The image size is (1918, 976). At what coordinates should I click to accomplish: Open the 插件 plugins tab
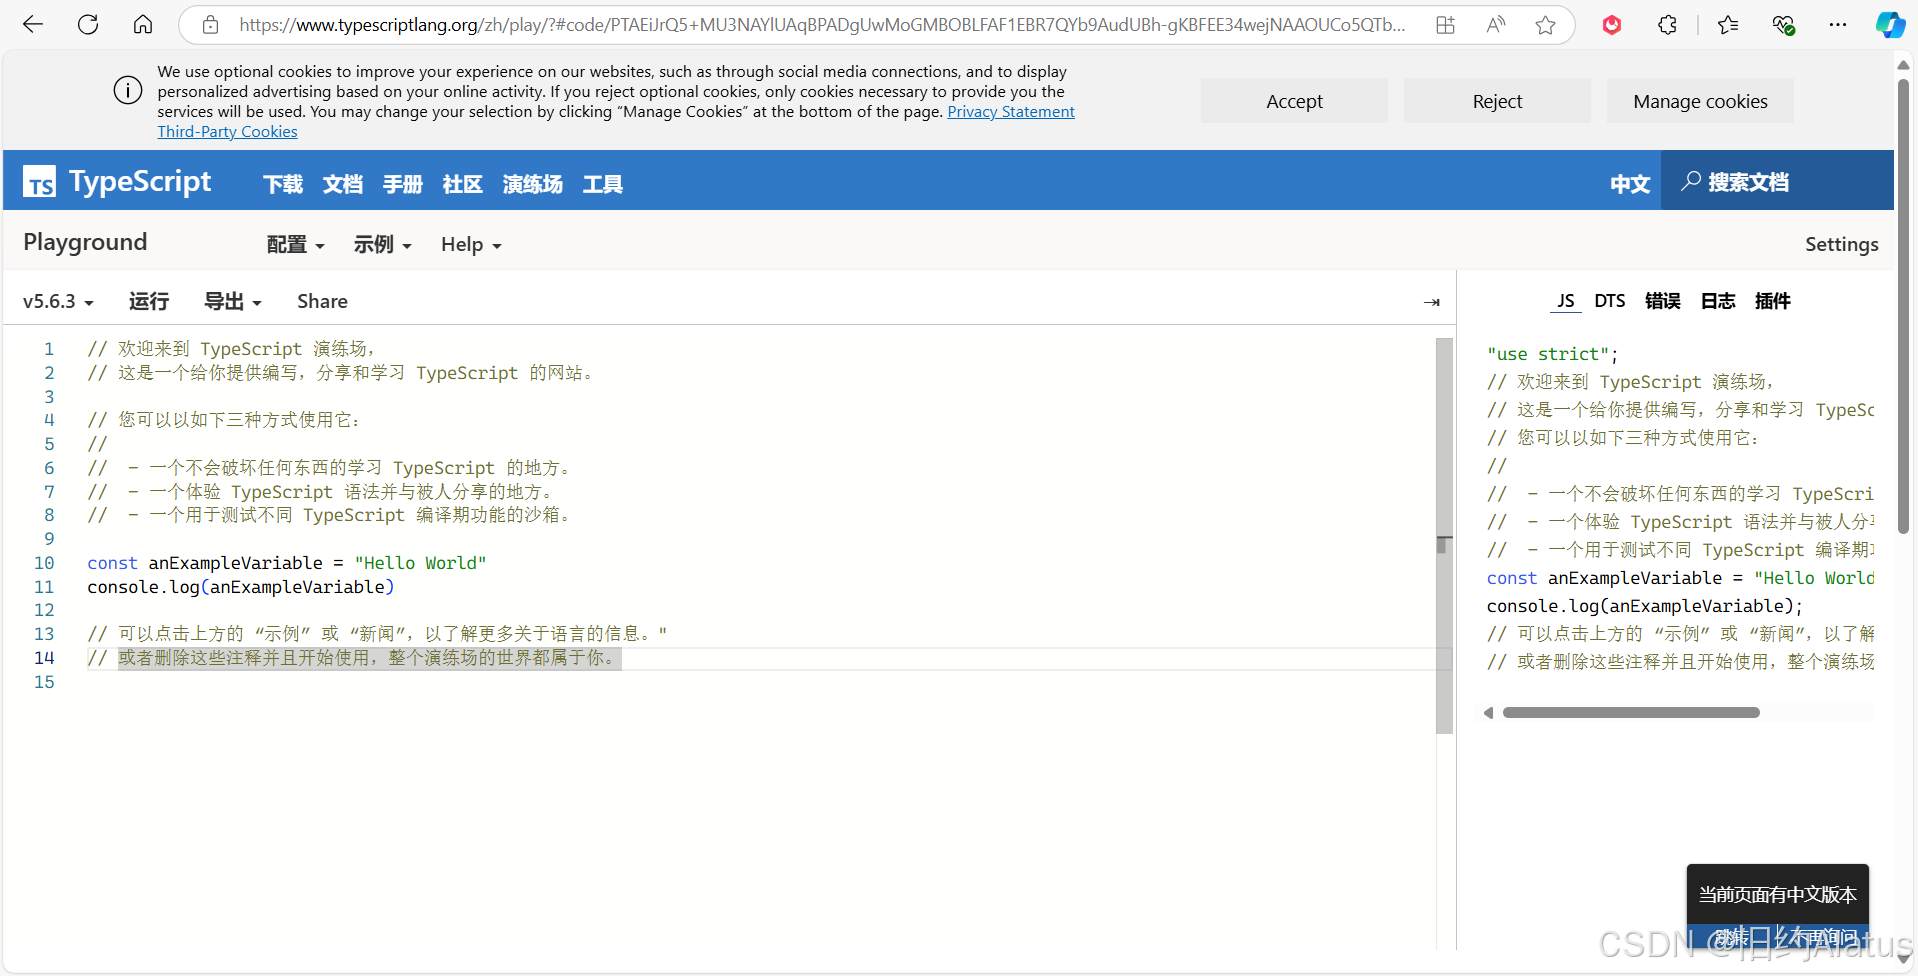pos(1773,301)
